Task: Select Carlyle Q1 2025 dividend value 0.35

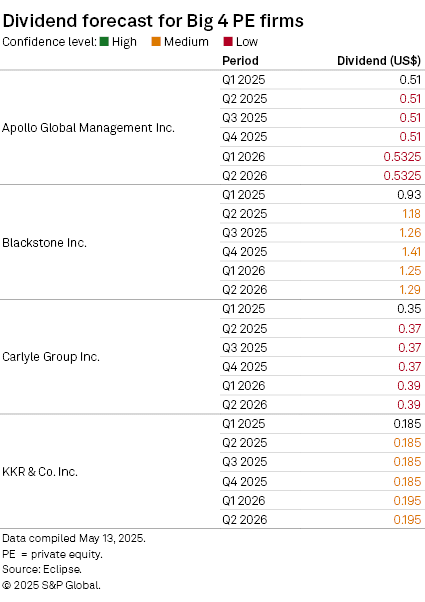Action: pos(409,309)
